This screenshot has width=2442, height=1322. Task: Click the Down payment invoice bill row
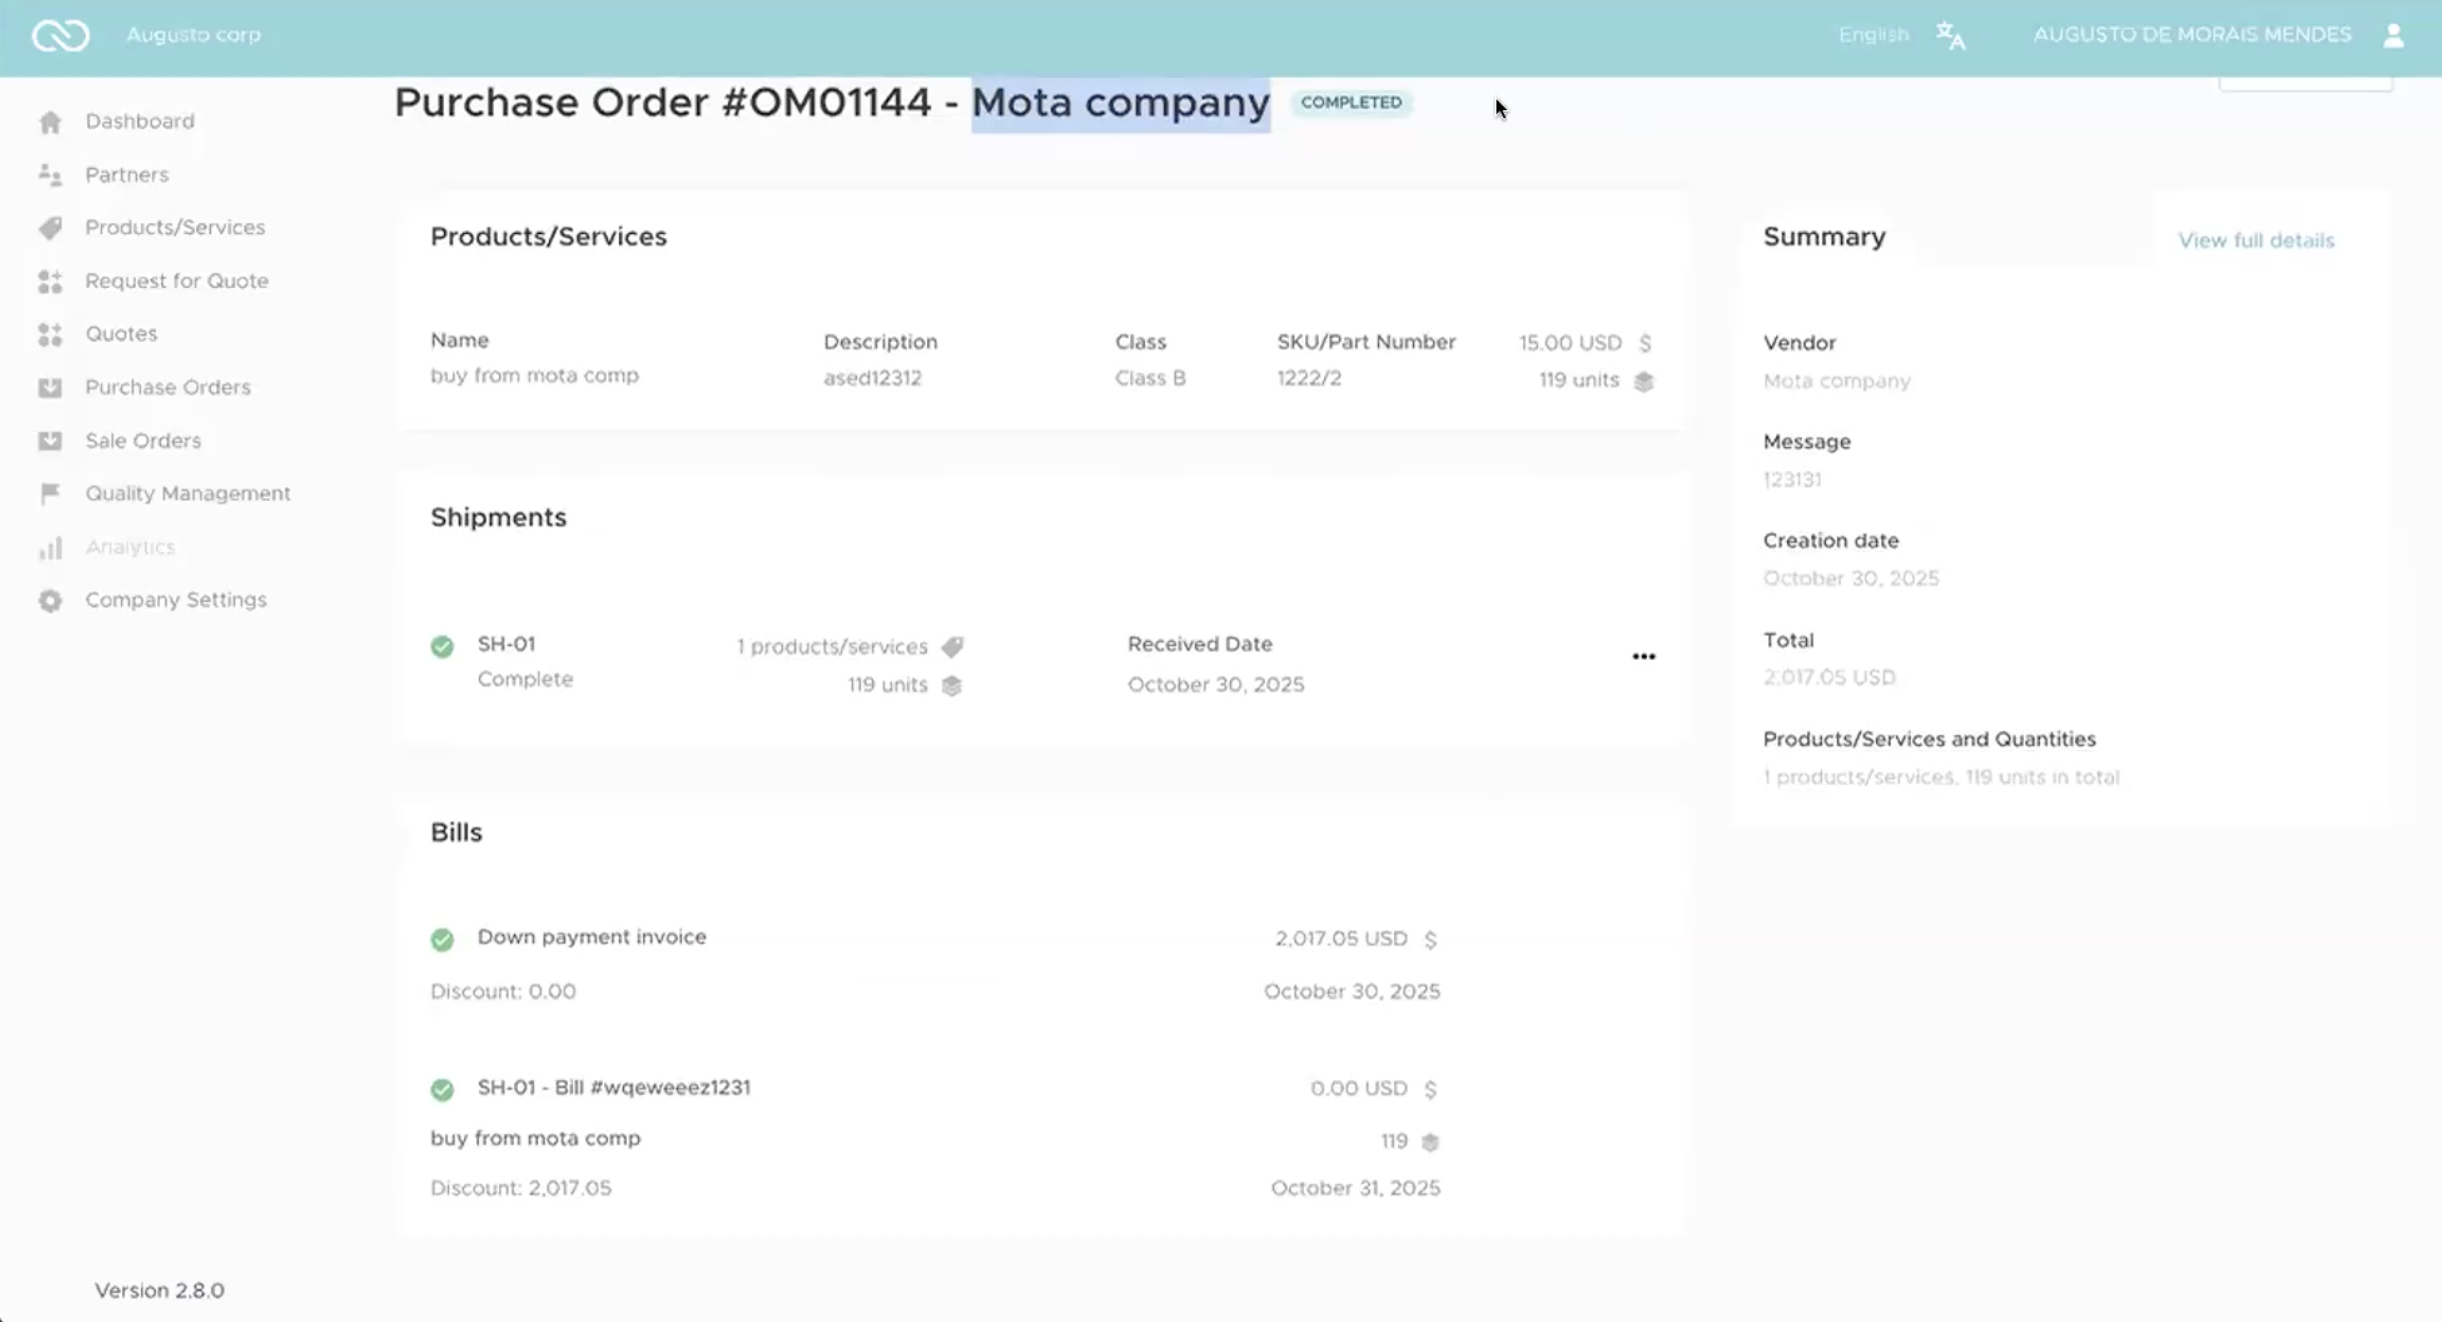591,937
